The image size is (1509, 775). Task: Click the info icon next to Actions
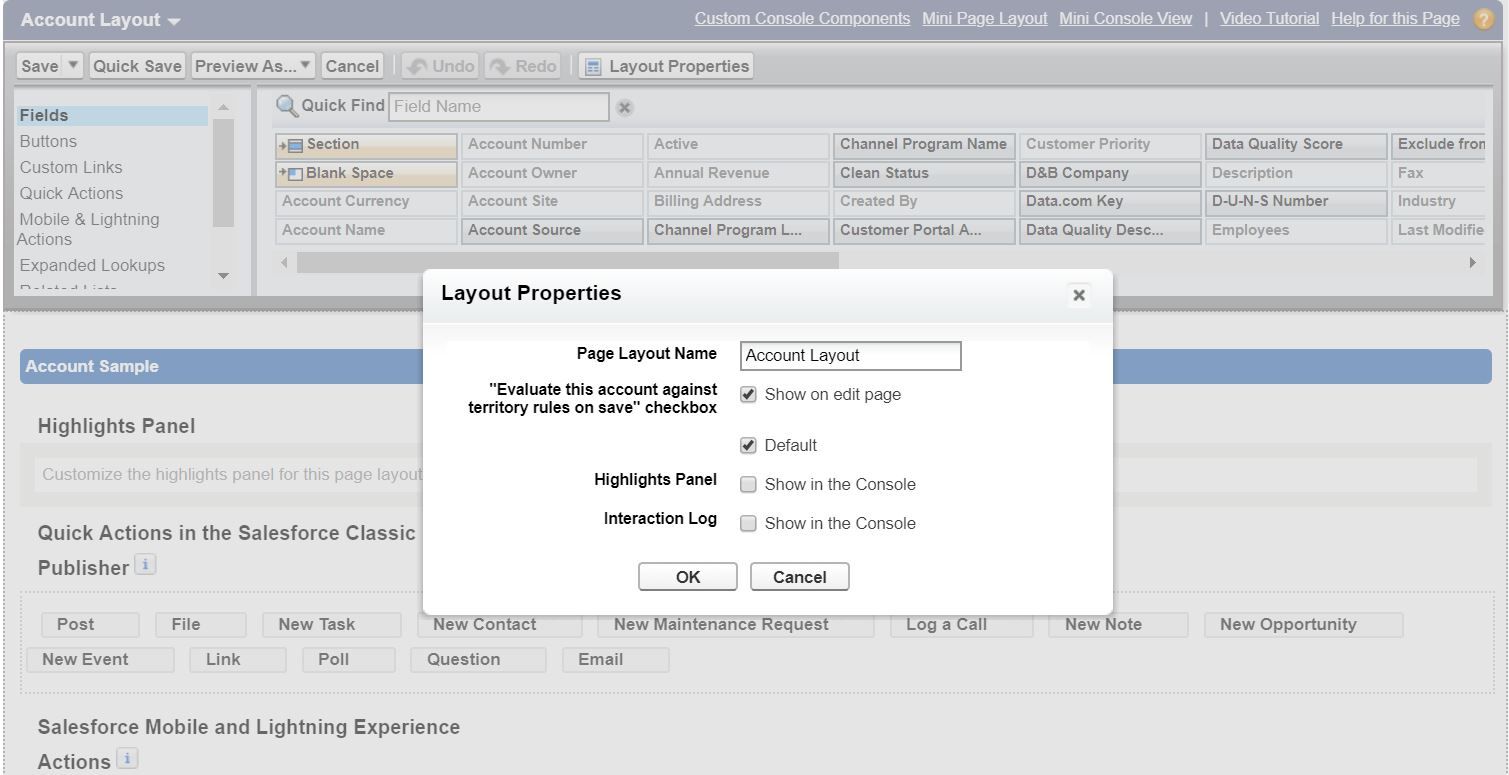[x=126, y=760]
